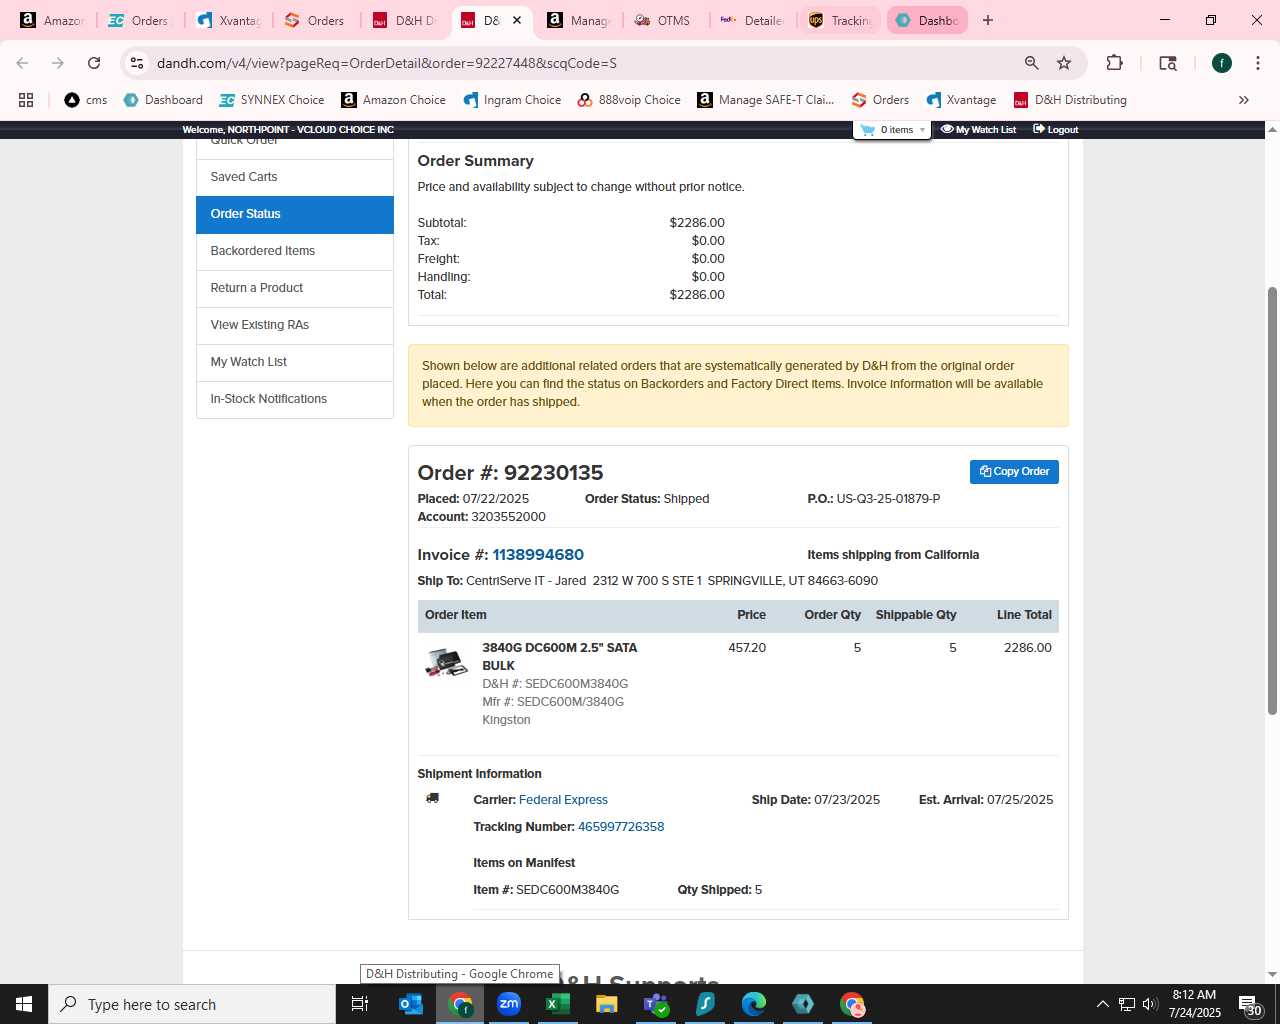The image size is (1280, 1024).
Task: Select Order Status in sidebar
Action: [295, 214]
